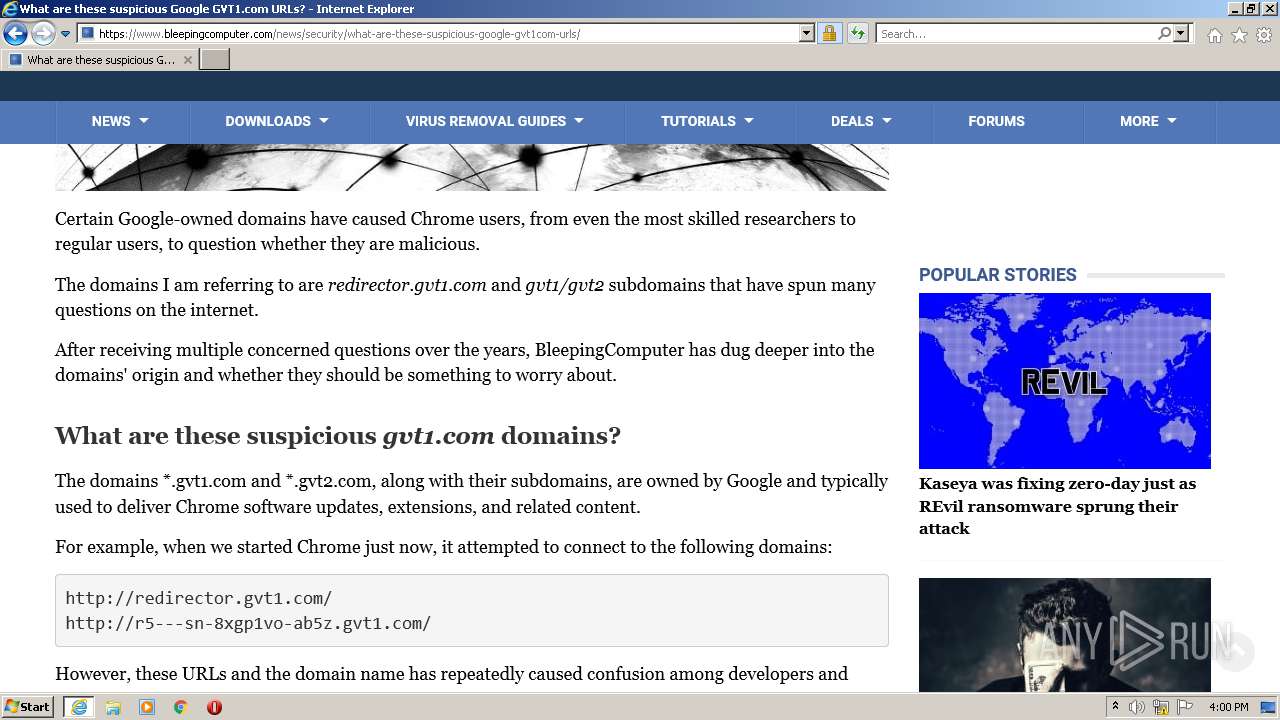Show hidden system tray icons
Screen dimensions: 1280x720
click(1116, 707)
